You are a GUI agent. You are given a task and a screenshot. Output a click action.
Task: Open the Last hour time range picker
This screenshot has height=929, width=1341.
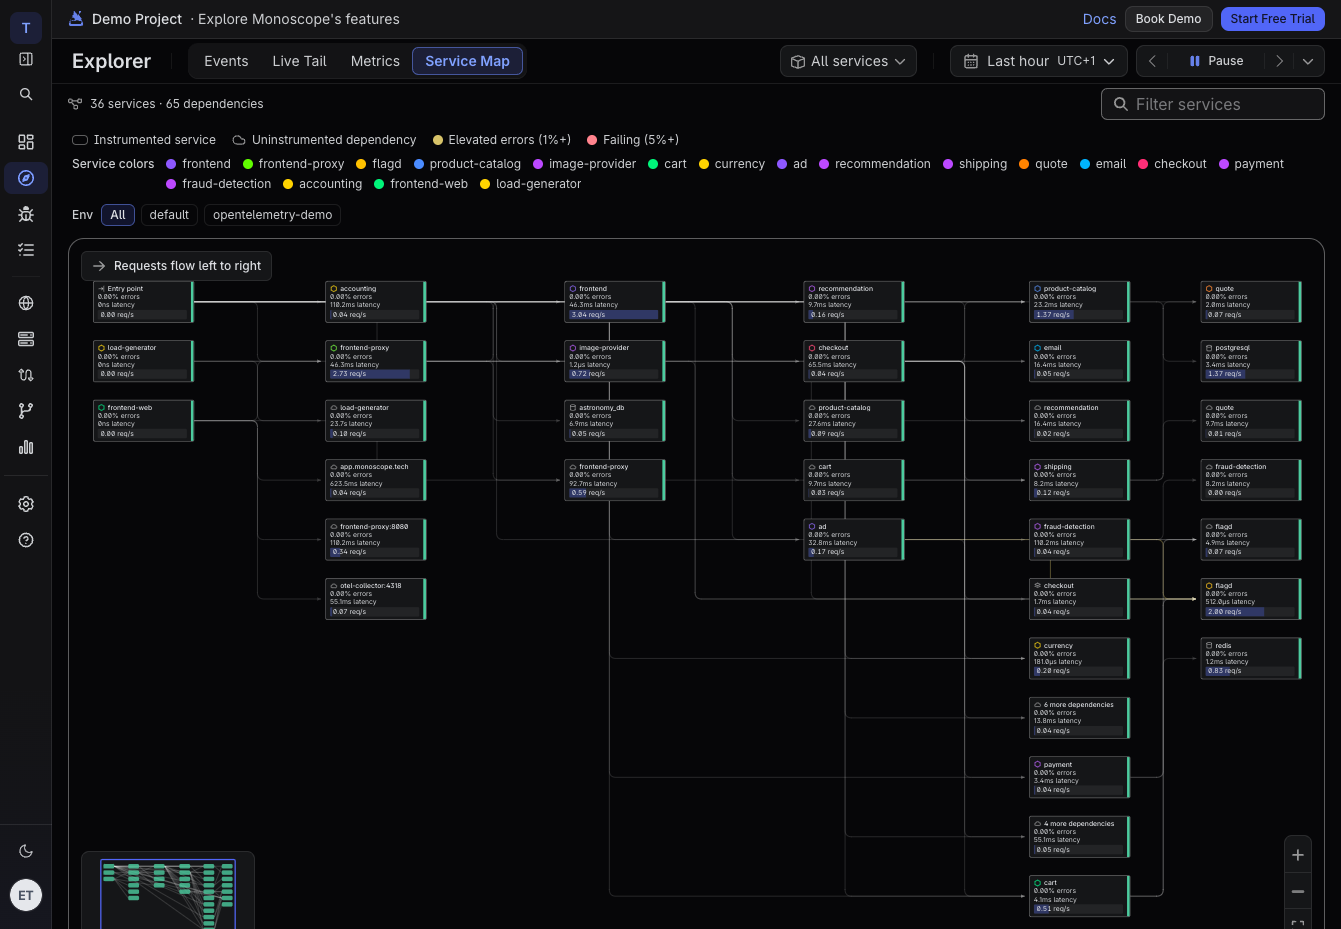click(x=1039, y=61)
